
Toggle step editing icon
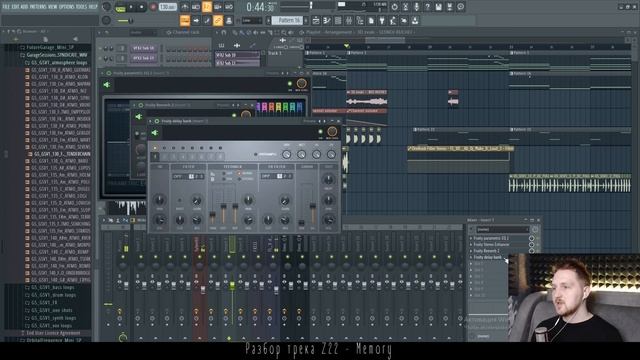click(x=207, y=20)
